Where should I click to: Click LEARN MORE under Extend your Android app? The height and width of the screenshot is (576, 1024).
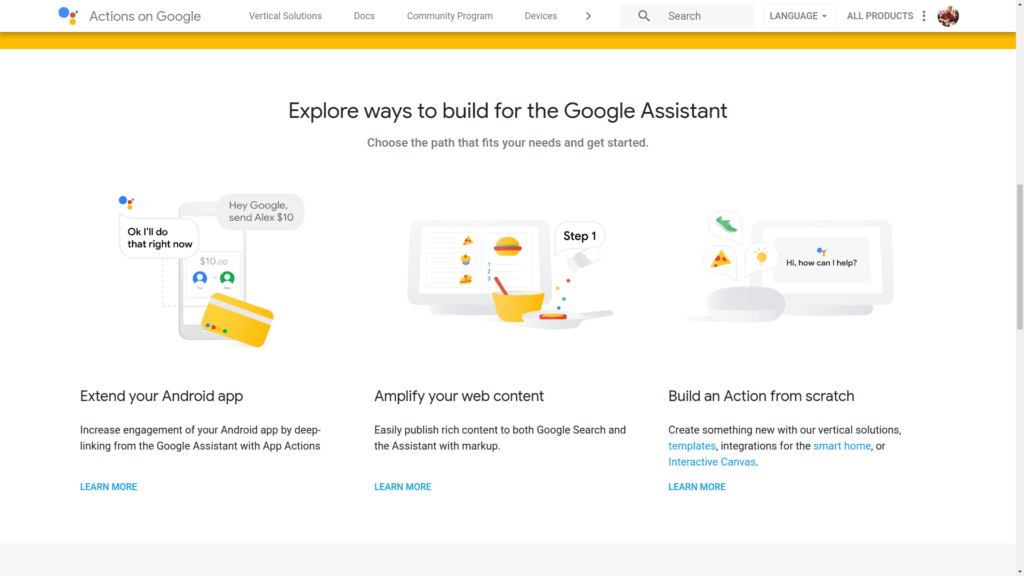tap(108, 487)
